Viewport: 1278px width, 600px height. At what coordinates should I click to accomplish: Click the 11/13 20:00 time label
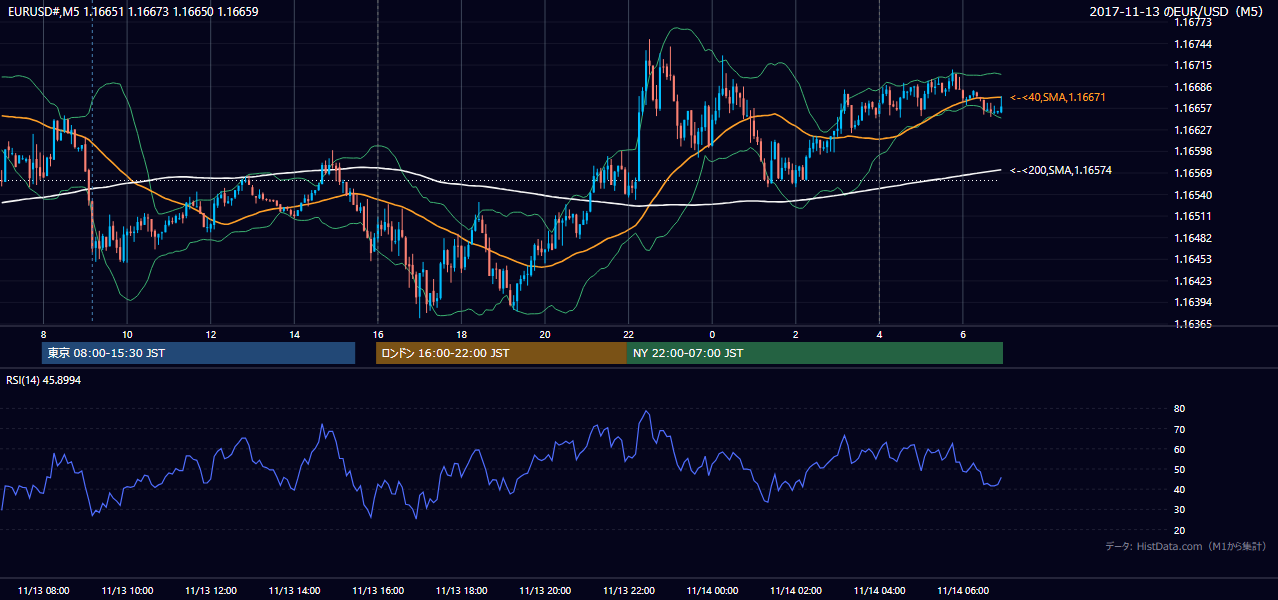pos(545,591)
